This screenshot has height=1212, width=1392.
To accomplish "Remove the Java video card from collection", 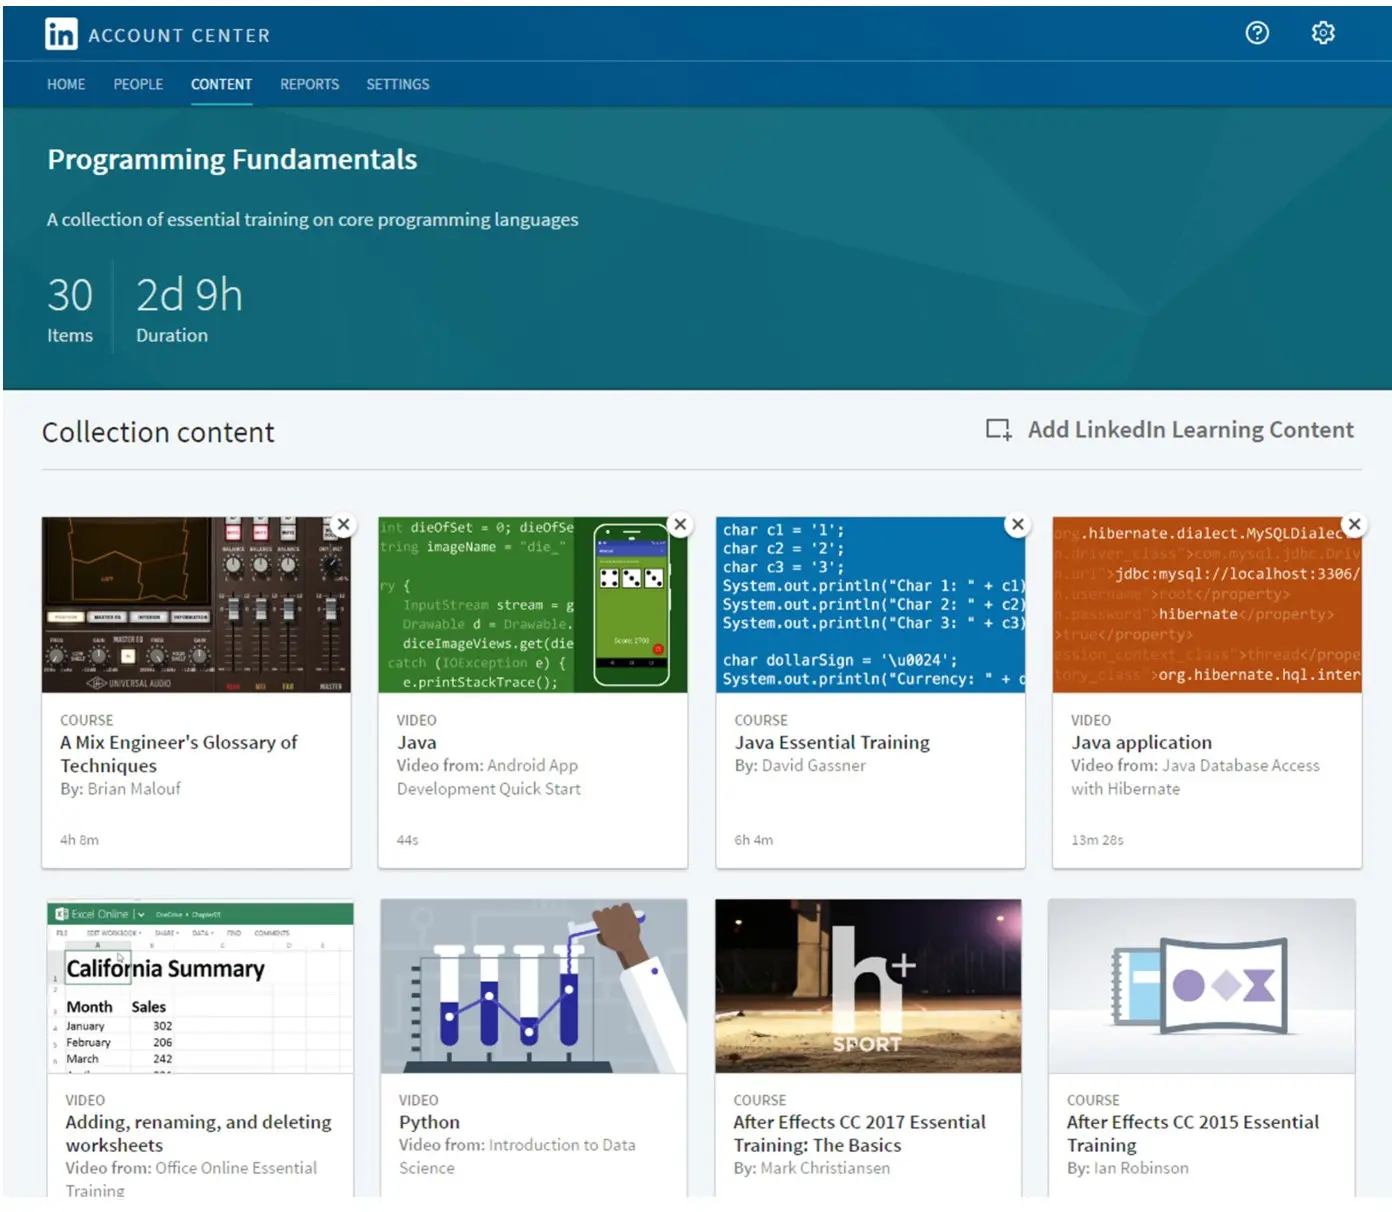I will (680, 525).
